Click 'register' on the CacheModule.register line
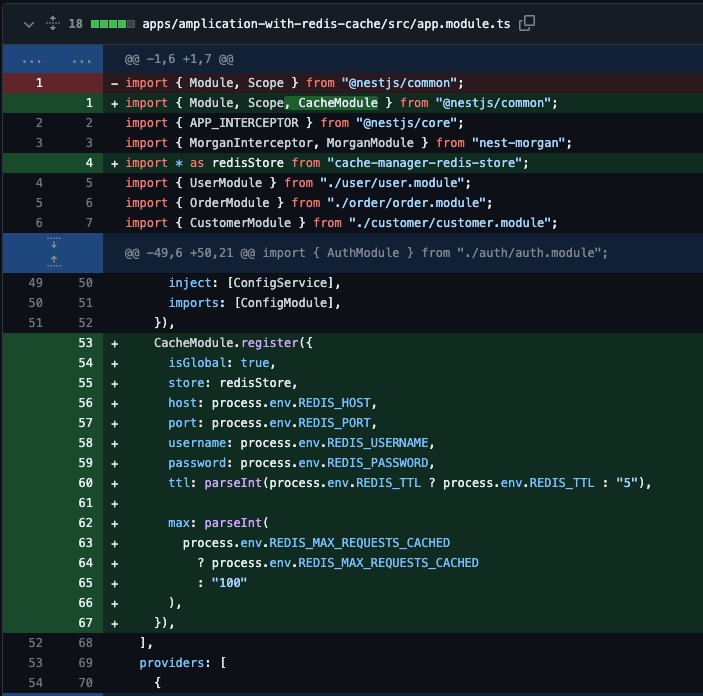Screen dimensions: 703x696 [x=269, y=343]
